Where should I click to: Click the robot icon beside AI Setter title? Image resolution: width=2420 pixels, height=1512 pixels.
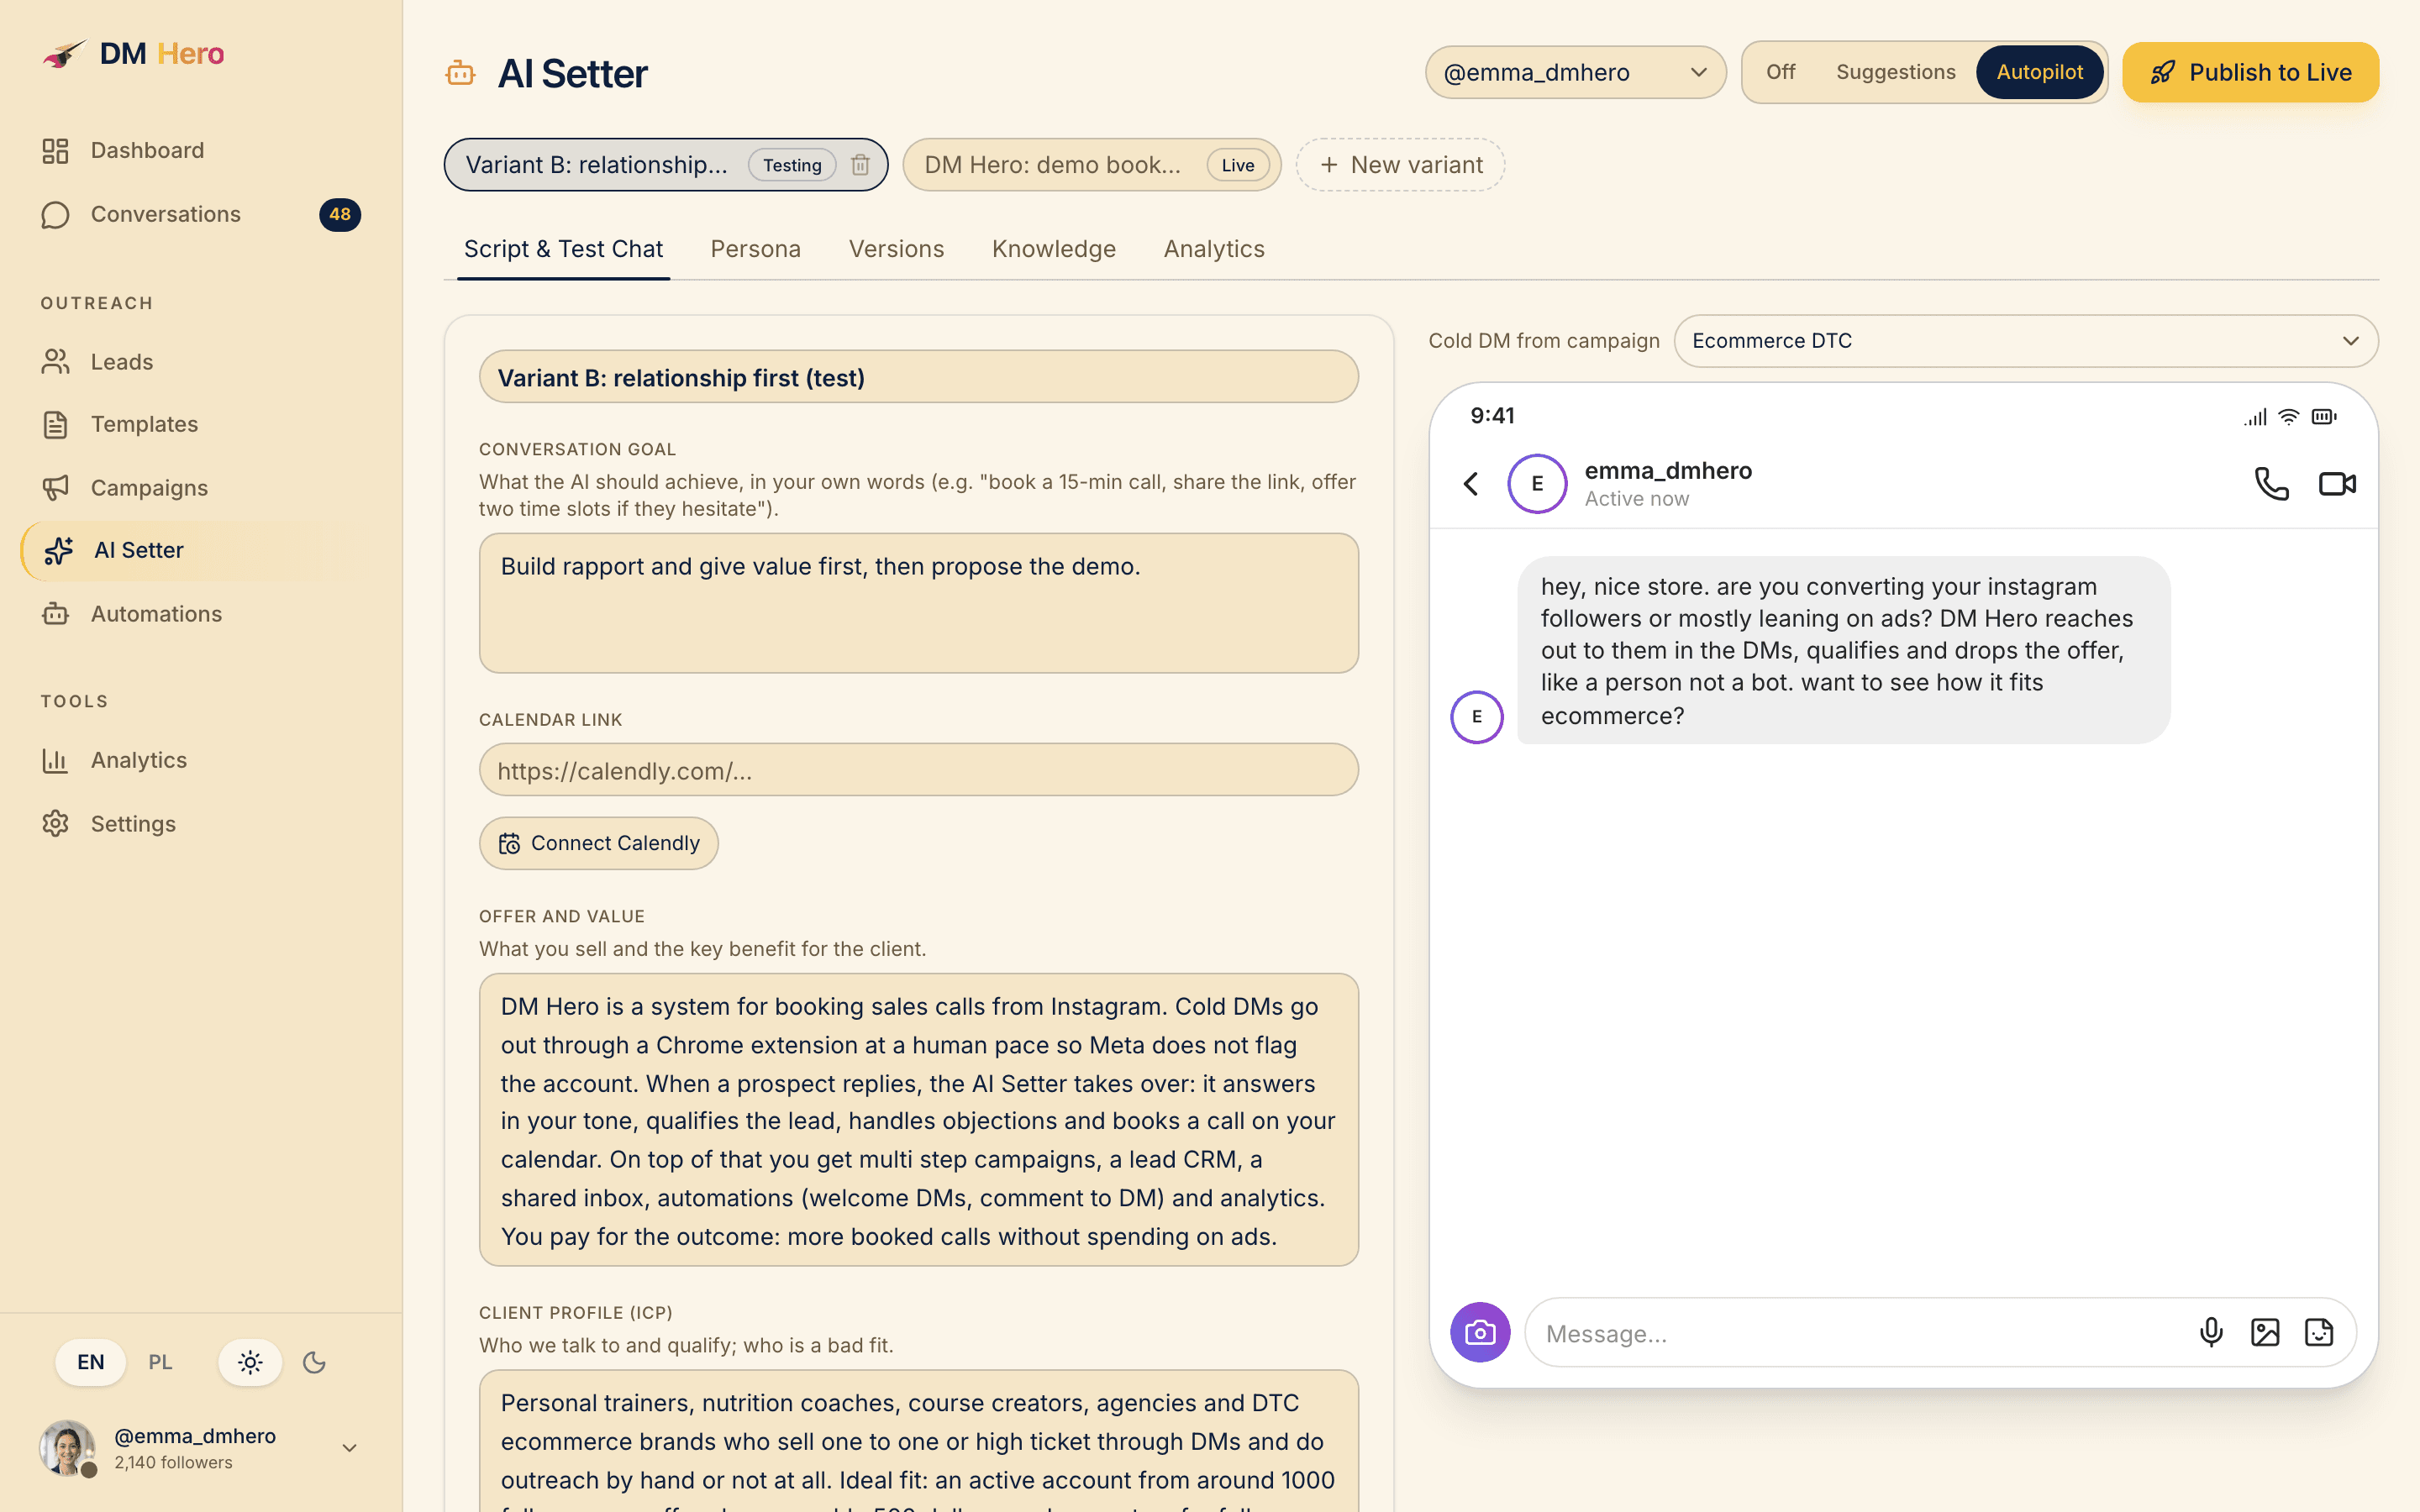pyautogui.click(x=460, y=73)
